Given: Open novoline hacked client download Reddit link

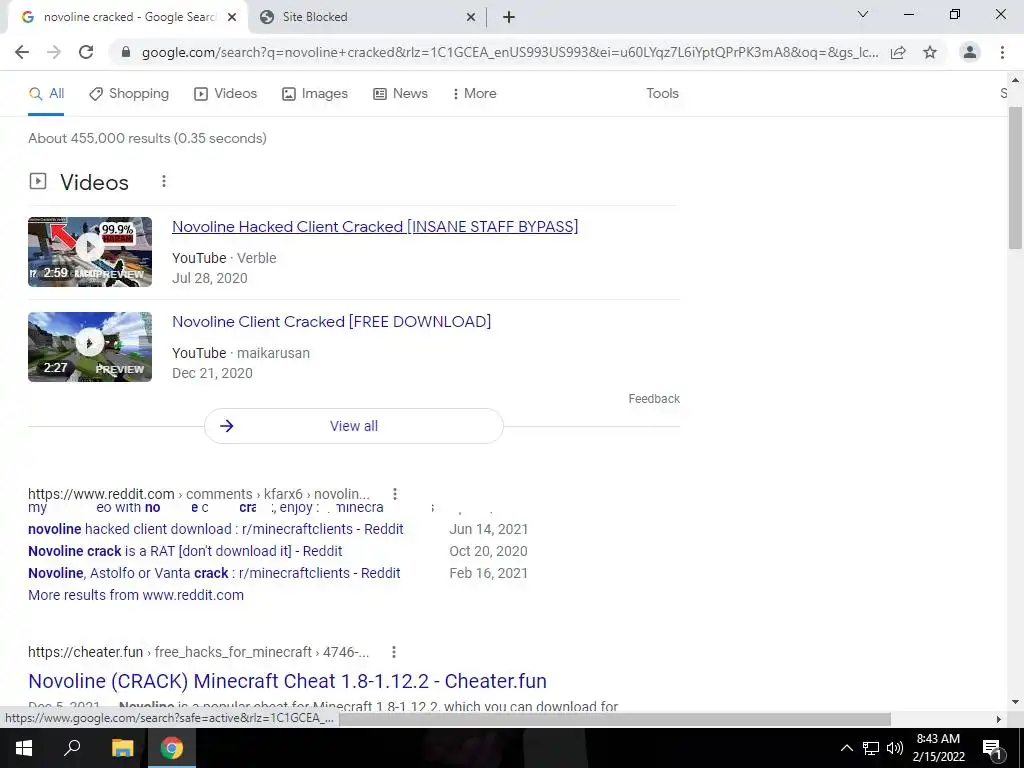Looking at the screenshot, I should pyautogui.click(x=216, y=529).
